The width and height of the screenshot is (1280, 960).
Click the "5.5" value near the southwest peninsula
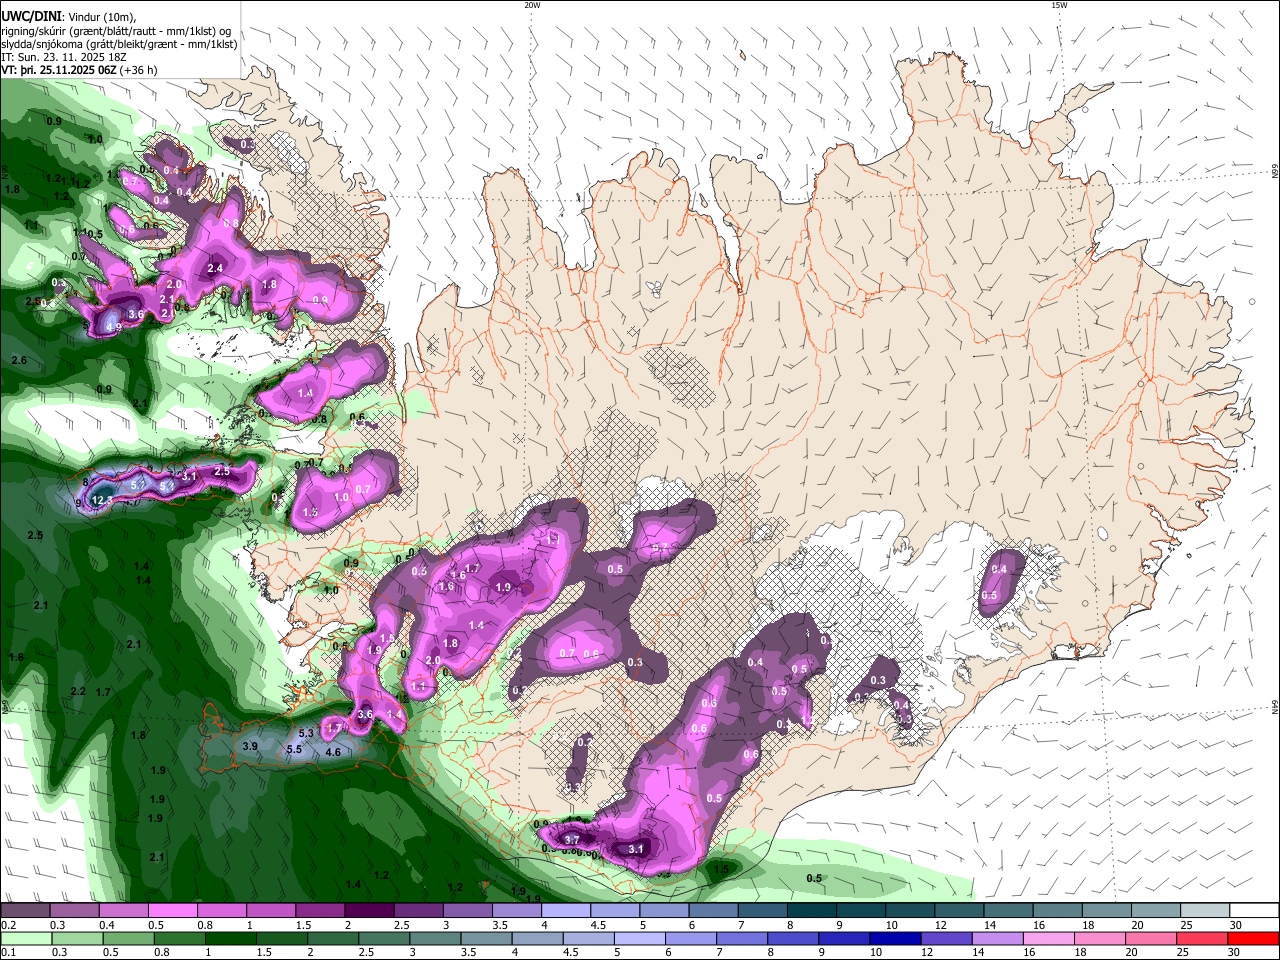click(x=294, y=749)
